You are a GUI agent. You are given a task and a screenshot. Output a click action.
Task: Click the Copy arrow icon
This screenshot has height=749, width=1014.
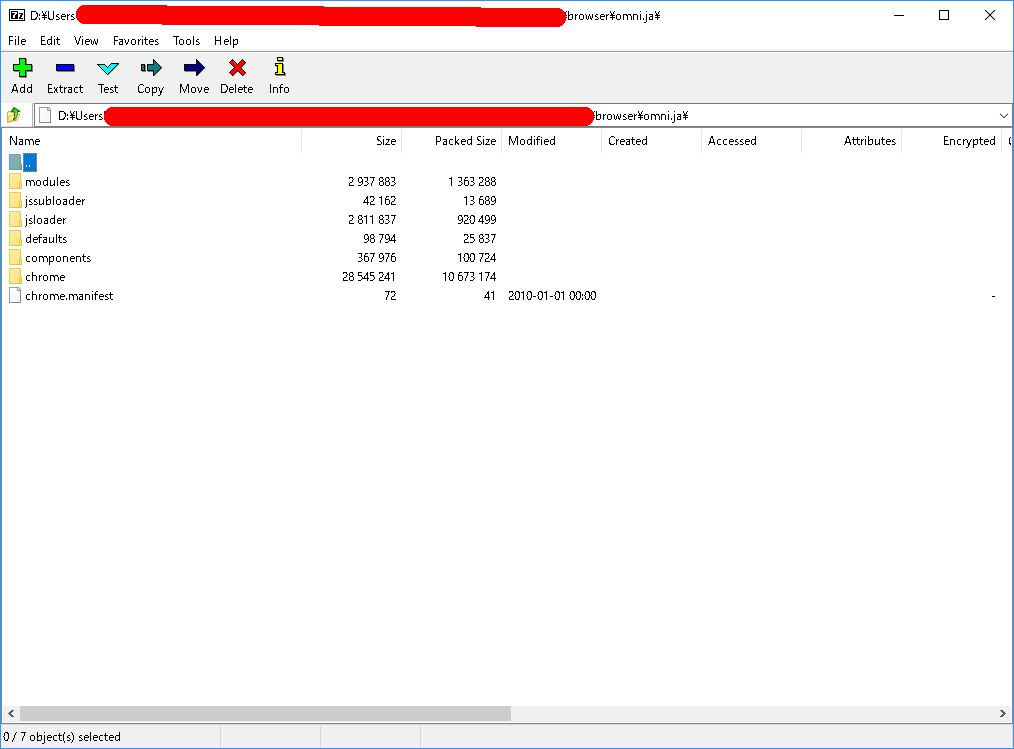click(151, 68)
